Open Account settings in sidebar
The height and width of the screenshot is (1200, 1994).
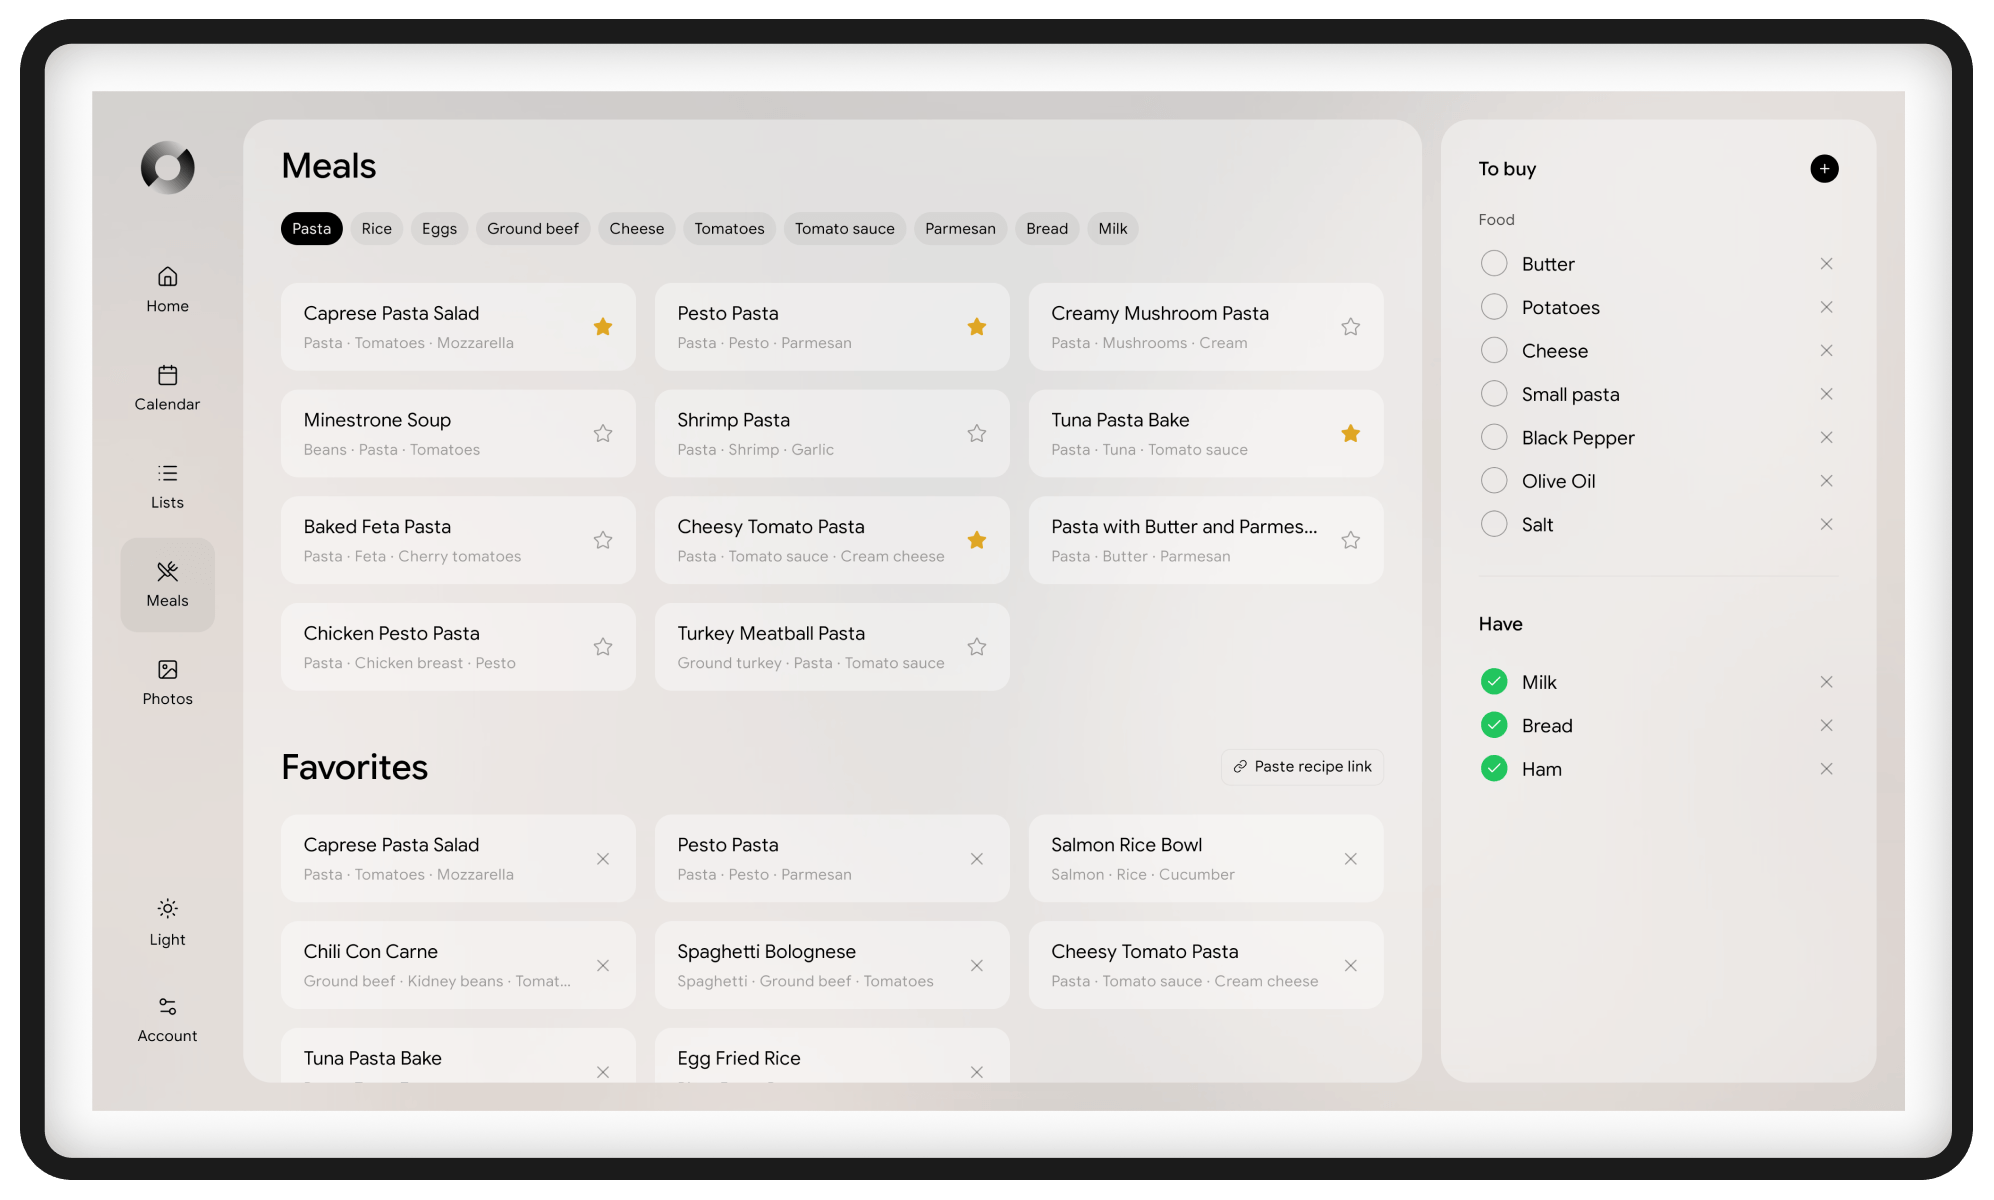pos(167,1020)
